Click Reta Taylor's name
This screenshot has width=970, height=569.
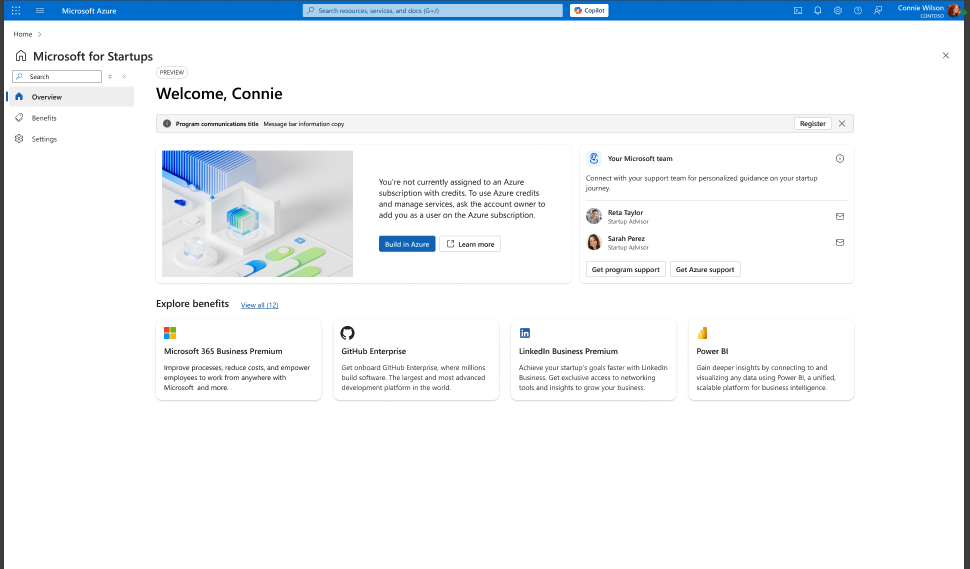(625, 212)
